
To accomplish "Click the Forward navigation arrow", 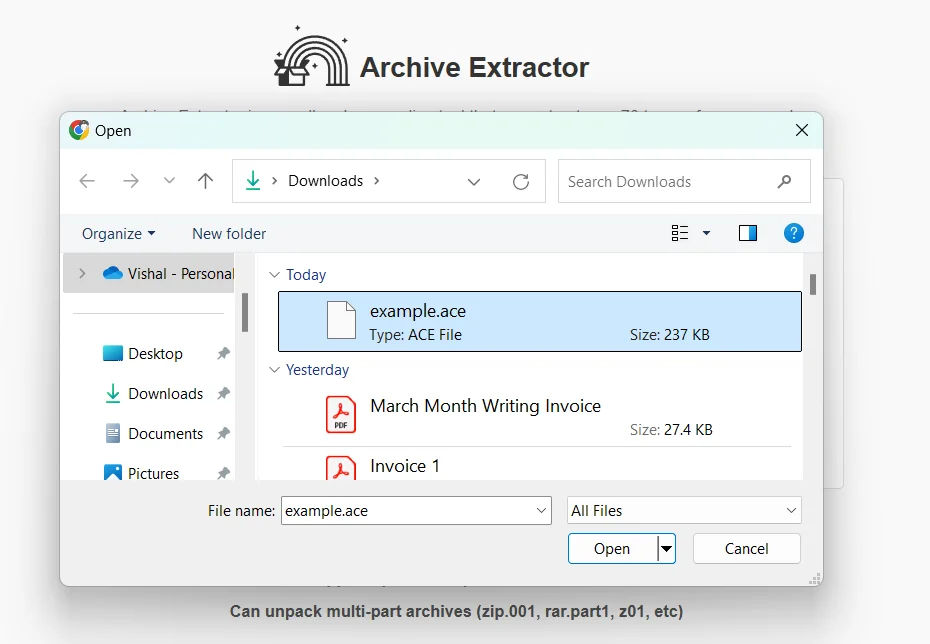I will point(130,181).
